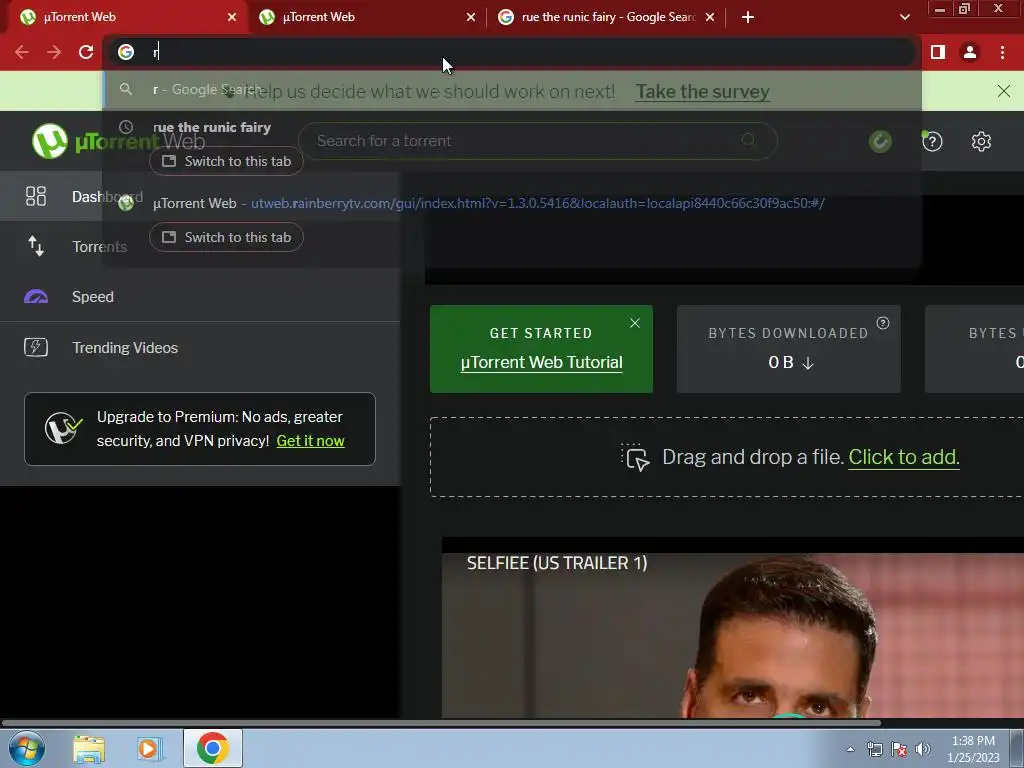The width and height of the screenshot is (1024, 768).
Task: Open µTorrent settings gear
Action: (981, 141)
